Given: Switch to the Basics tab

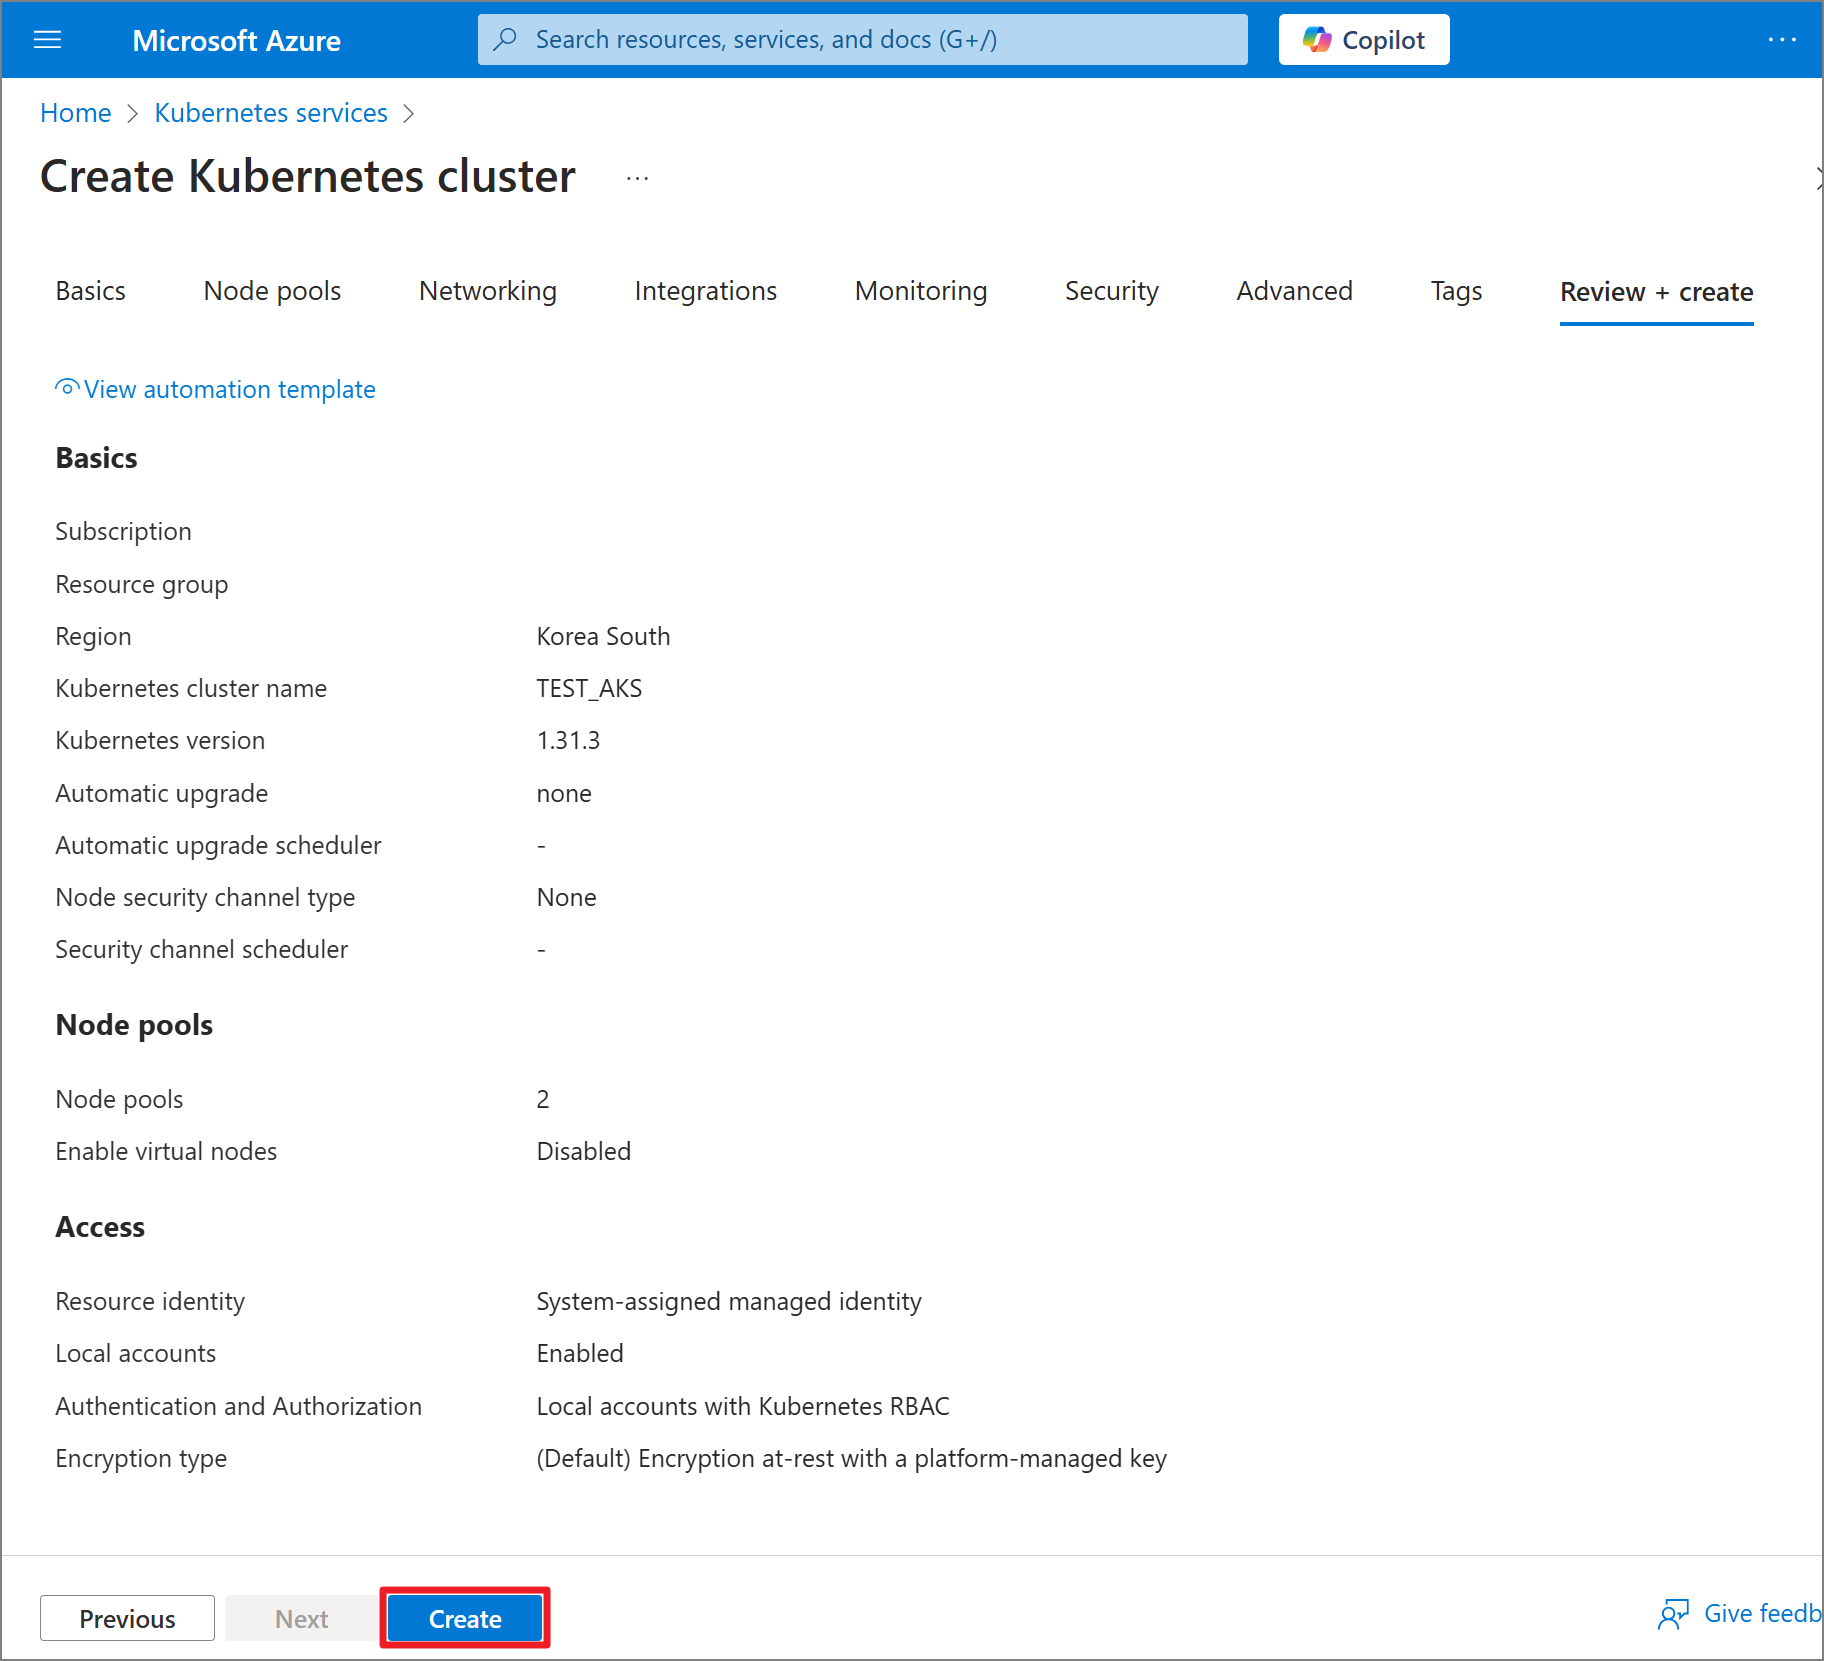Looking at the screenshot, I should (91, 291).
